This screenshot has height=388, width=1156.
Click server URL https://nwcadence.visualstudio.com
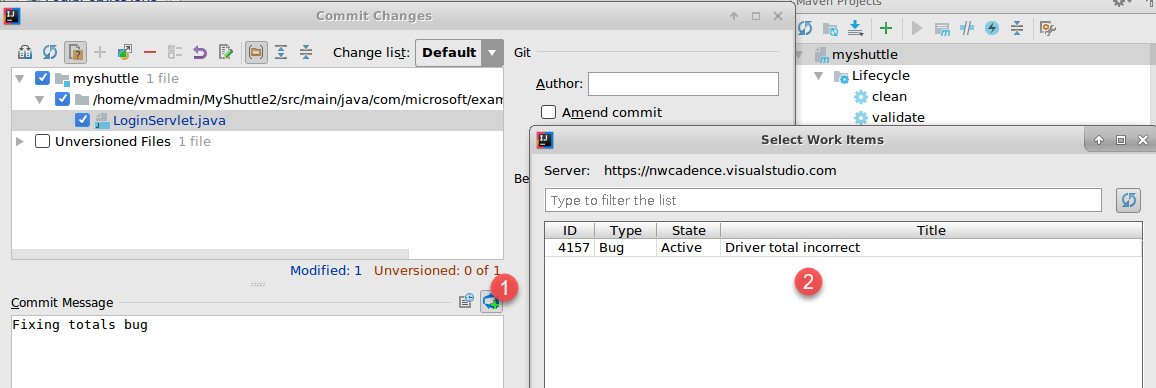[x=720, y=170]
